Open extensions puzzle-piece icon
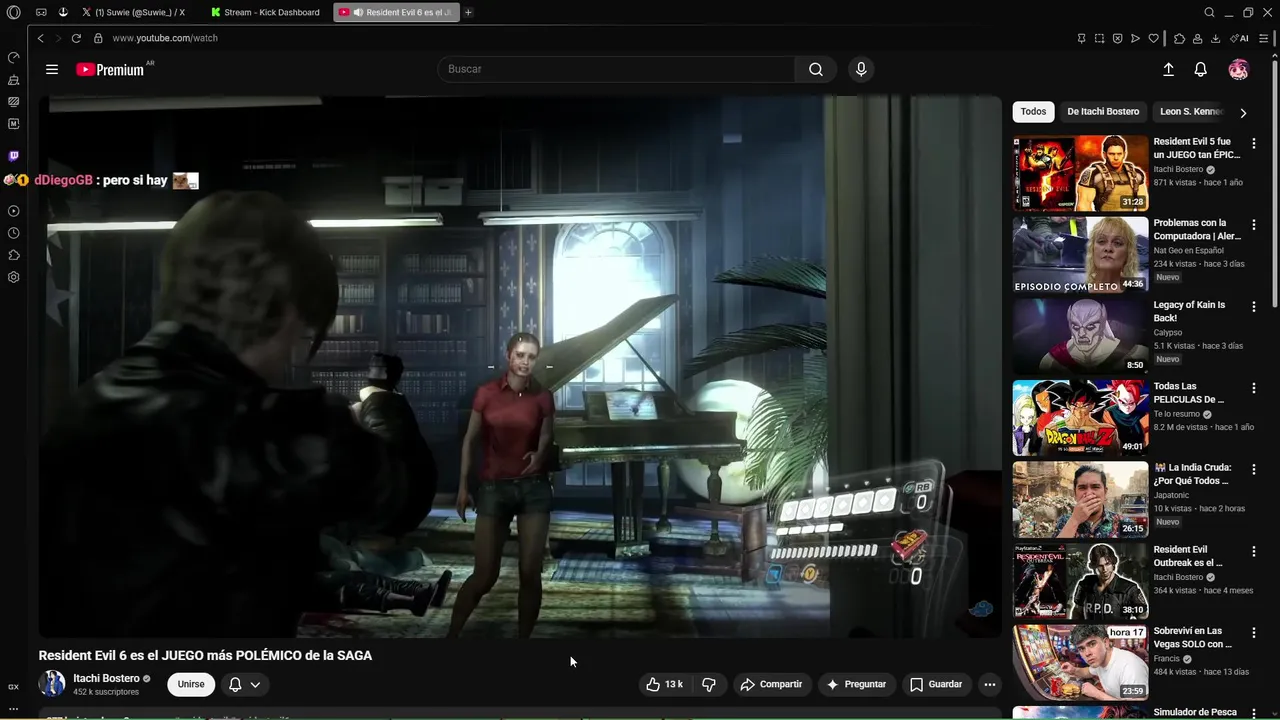Viewport: 1280px width, 720px height. click(x=1179, y=38)
